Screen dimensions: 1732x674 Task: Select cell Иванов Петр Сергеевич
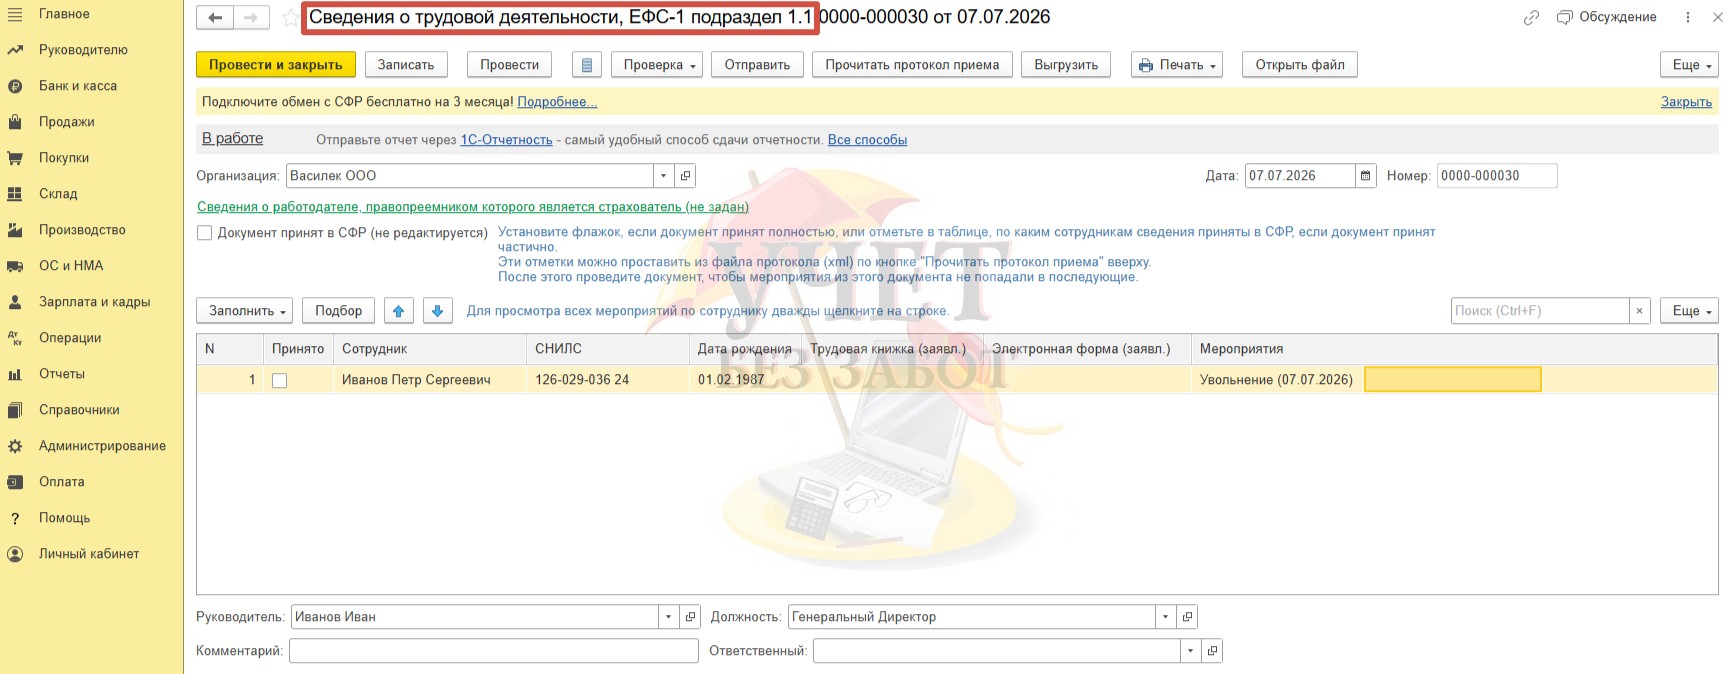click(x=429, y=380)
